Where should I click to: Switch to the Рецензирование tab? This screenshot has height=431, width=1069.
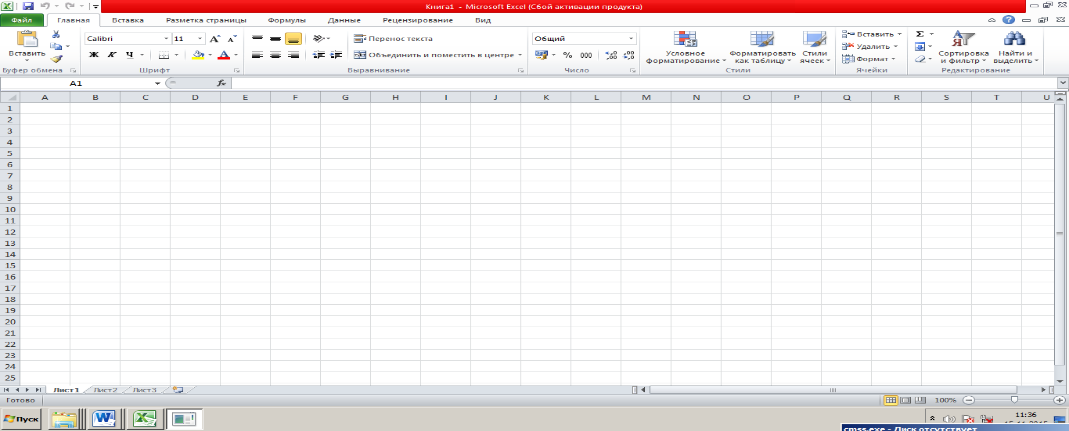[417, 20]
